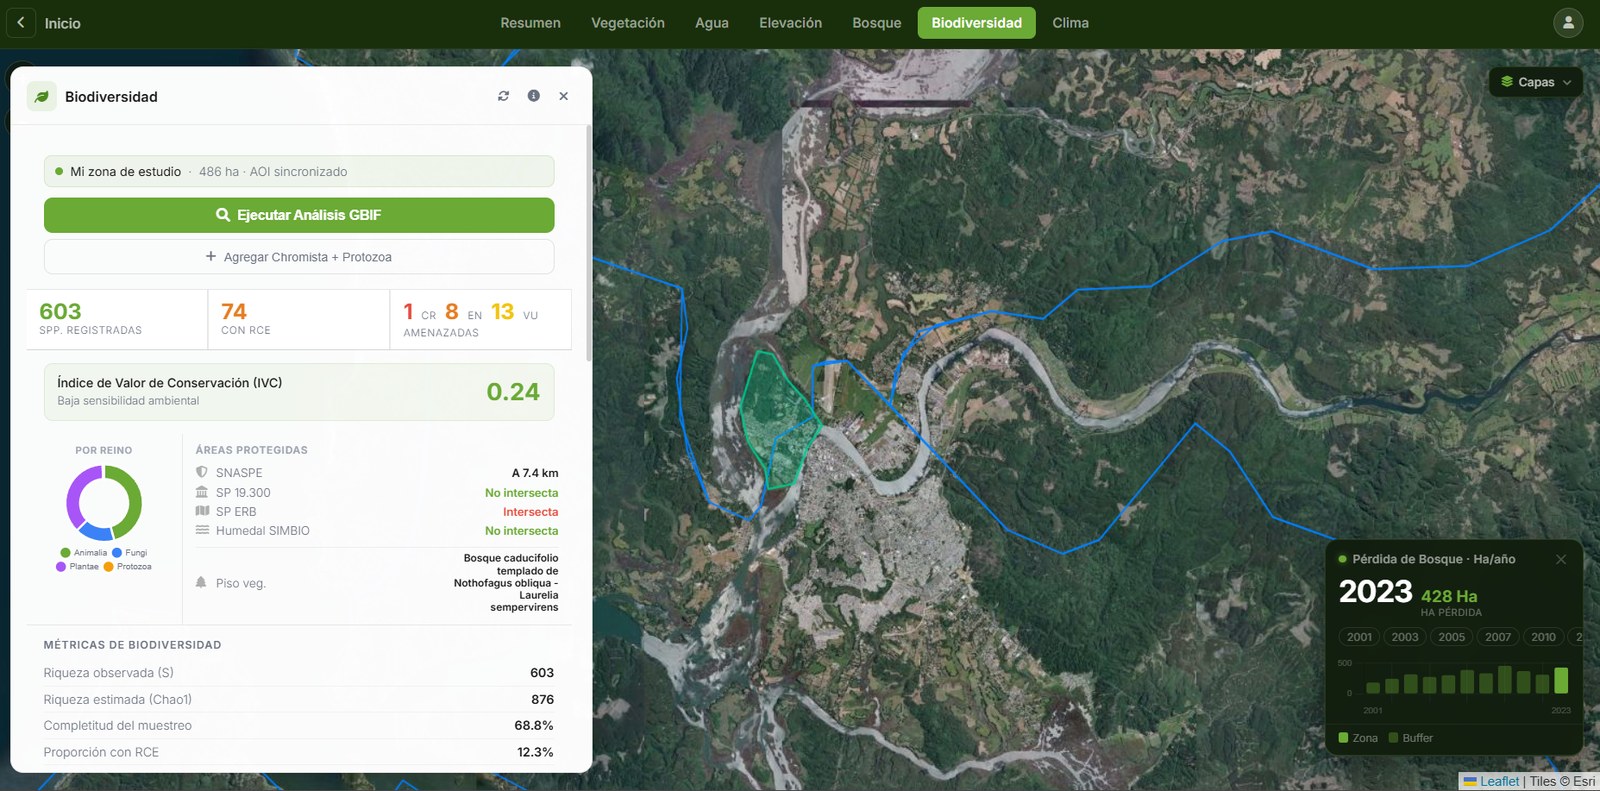The width and height of the screenshot is (1600, 791).
Task: Run Ejecutar Análisis GBIF
Action: pyautogui.click(x=299, y=215)
